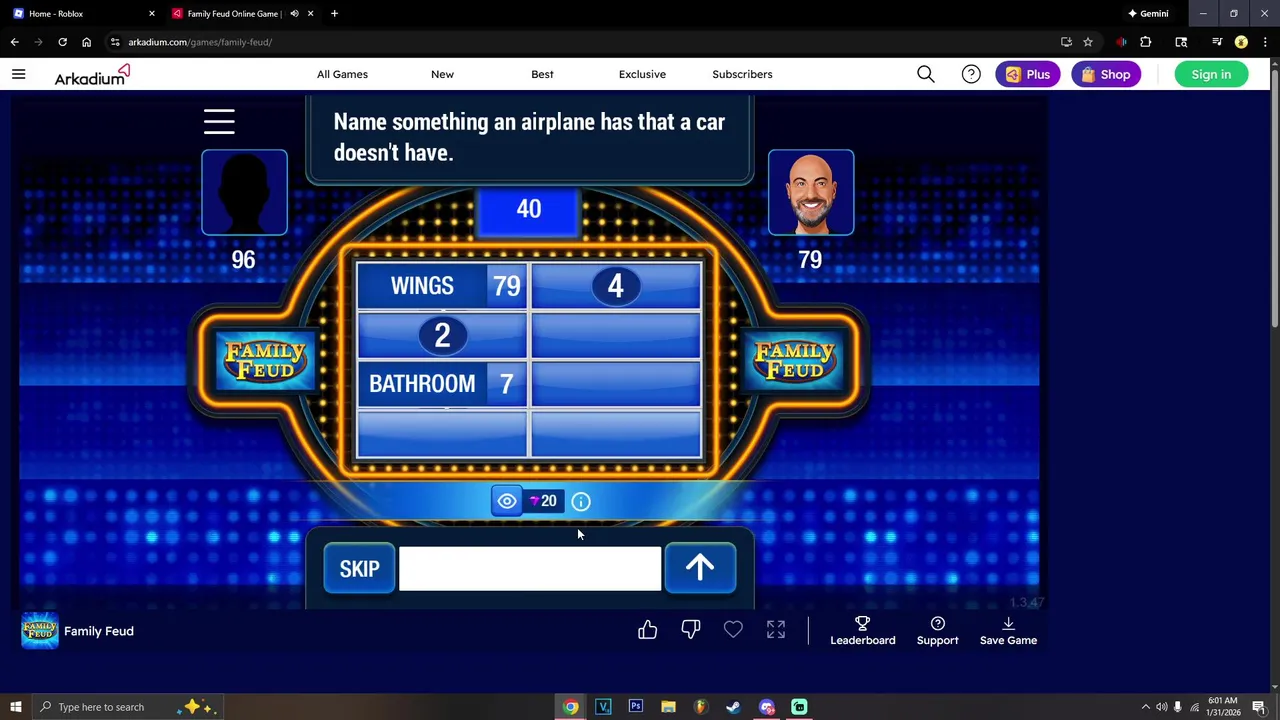Reload the current page

[x=62, y=42]
